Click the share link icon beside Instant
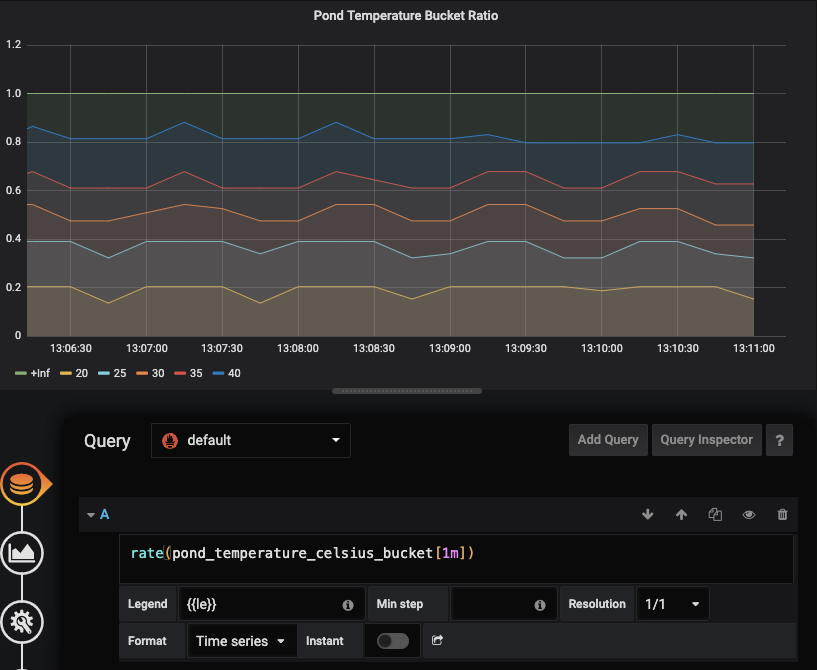 click(x=437, y=640)
